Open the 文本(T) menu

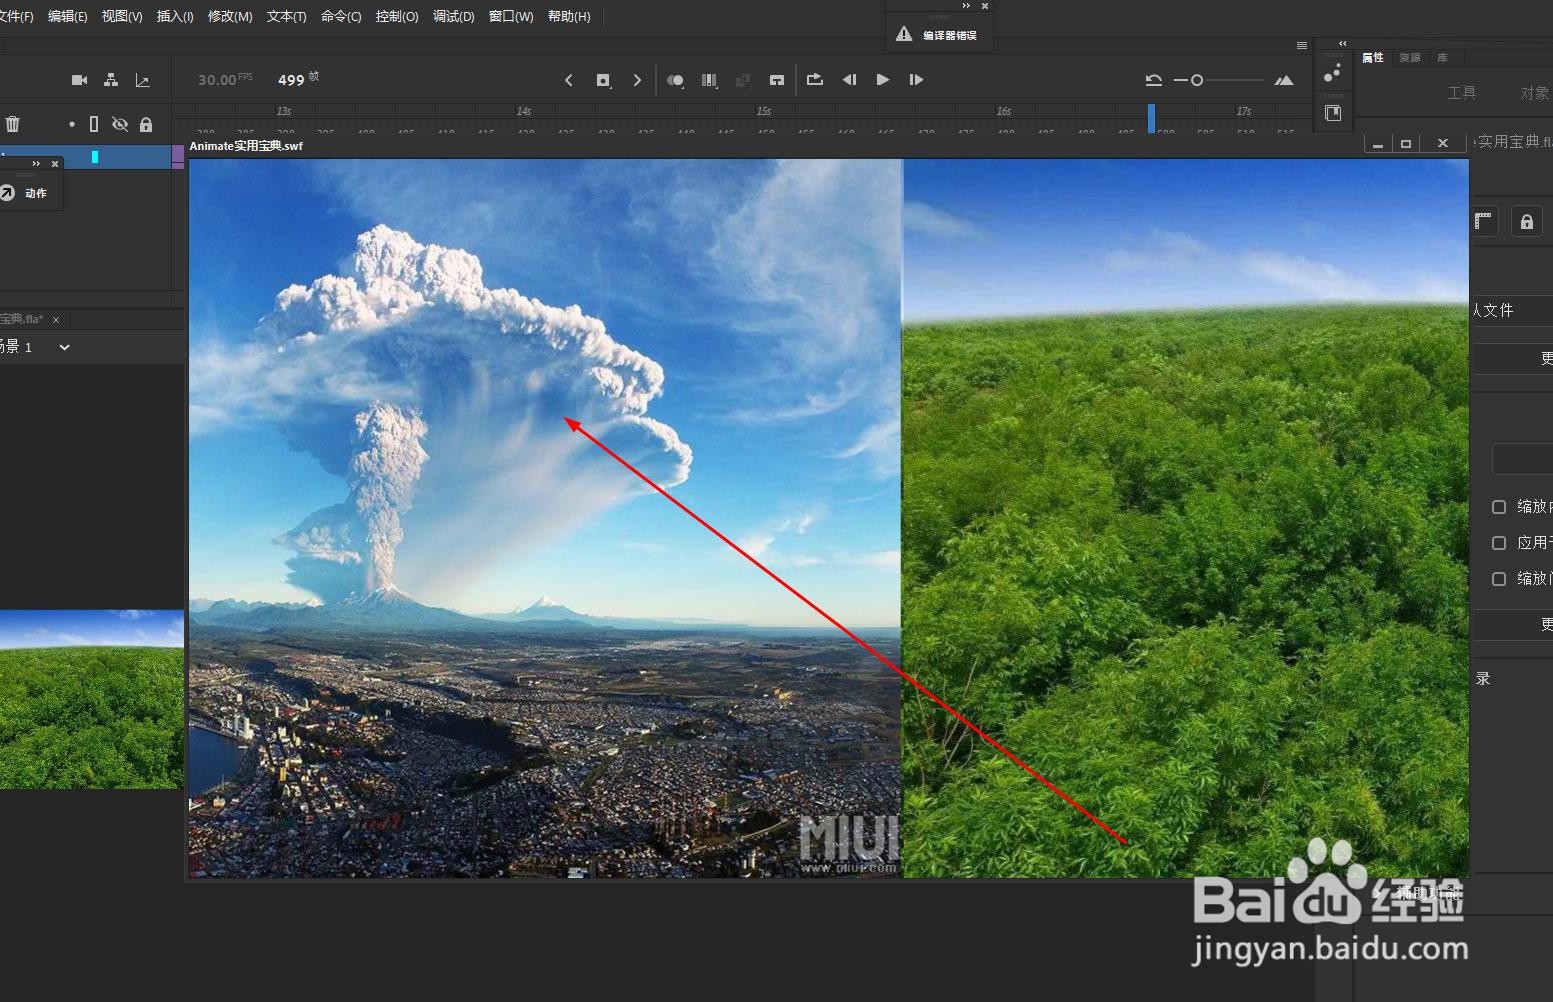point(286,17)
